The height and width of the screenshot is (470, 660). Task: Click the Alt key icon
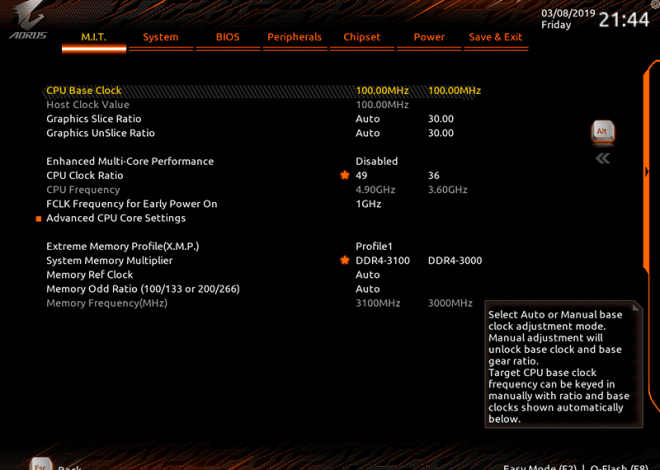602,133
